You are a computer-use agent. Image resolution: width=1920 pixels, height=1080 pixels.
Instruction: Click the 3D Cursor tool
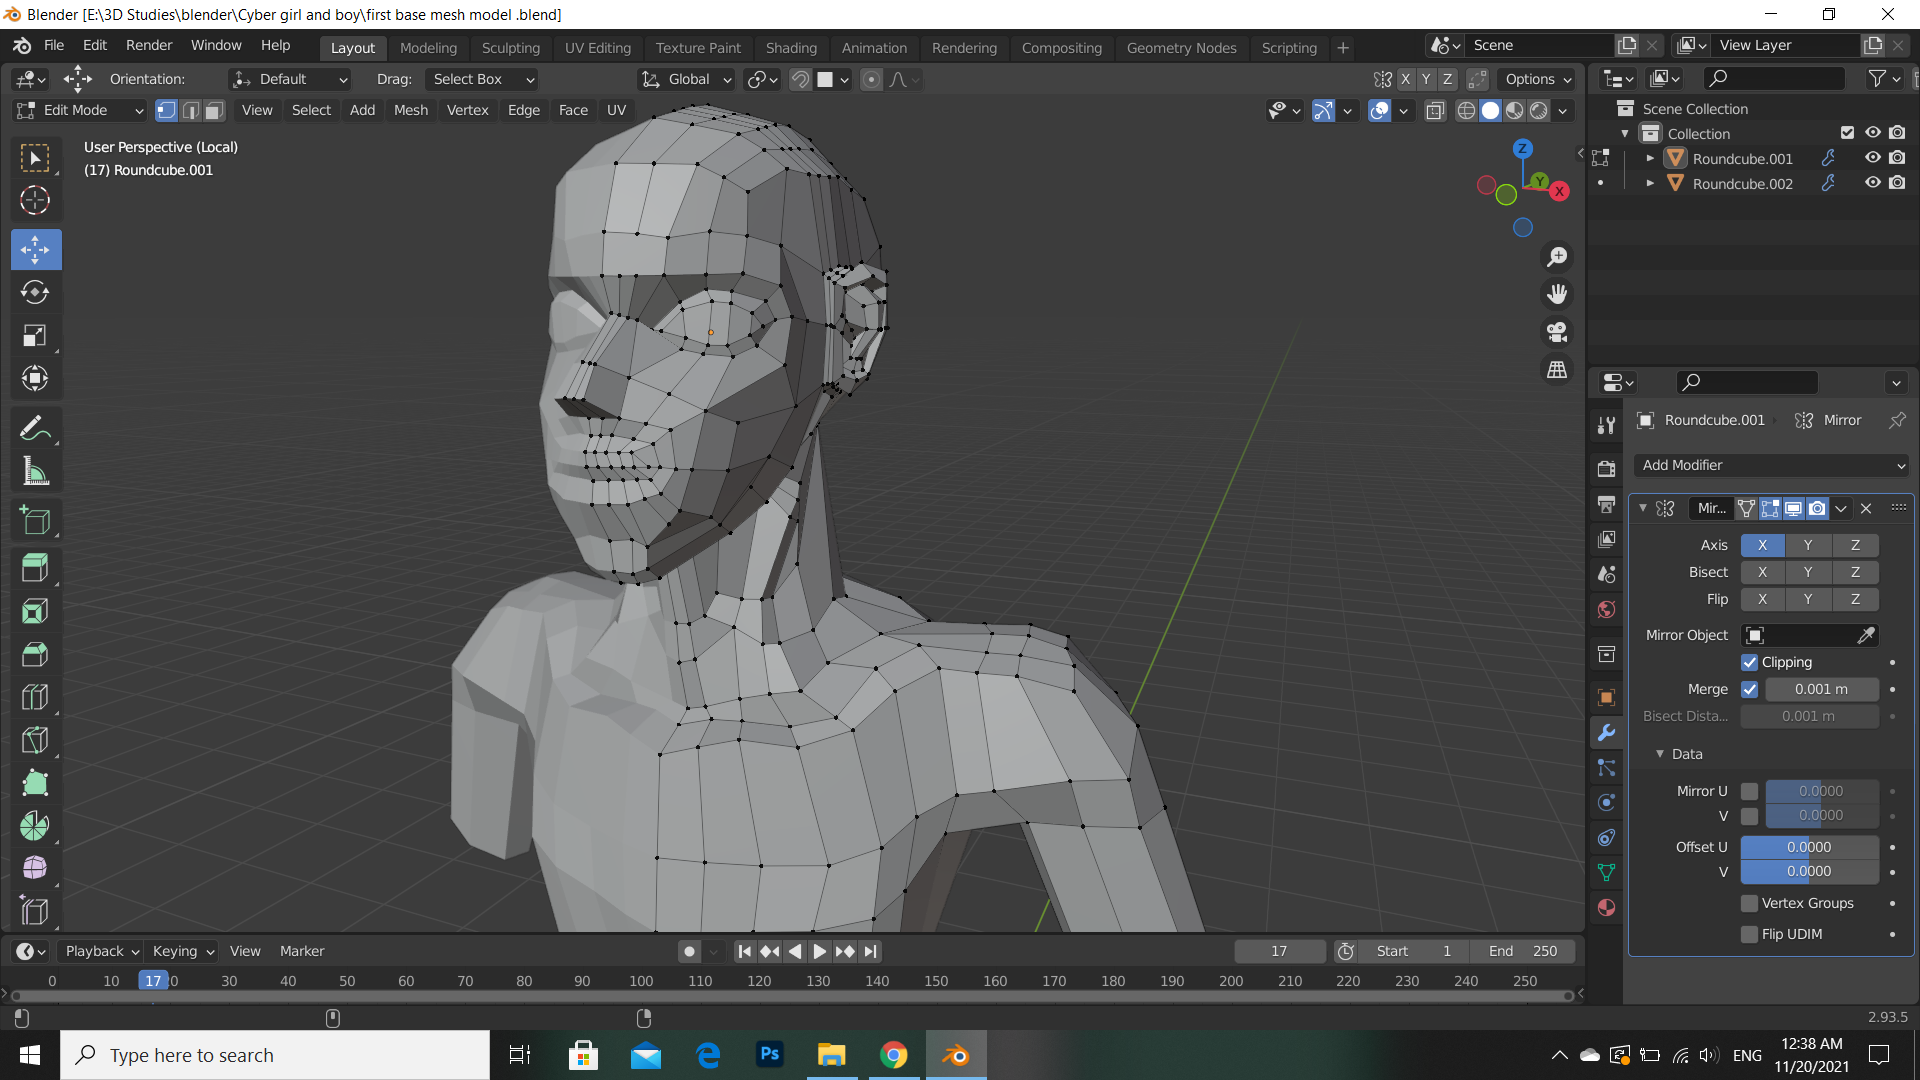click(x=35, y=200)
